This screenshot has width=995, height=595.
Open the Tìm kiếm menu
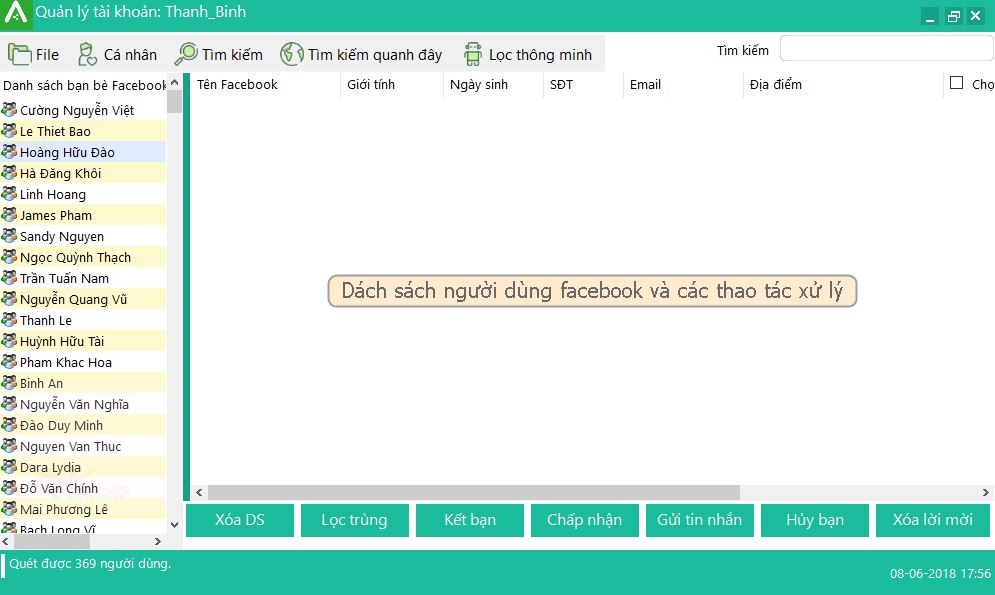219,55
